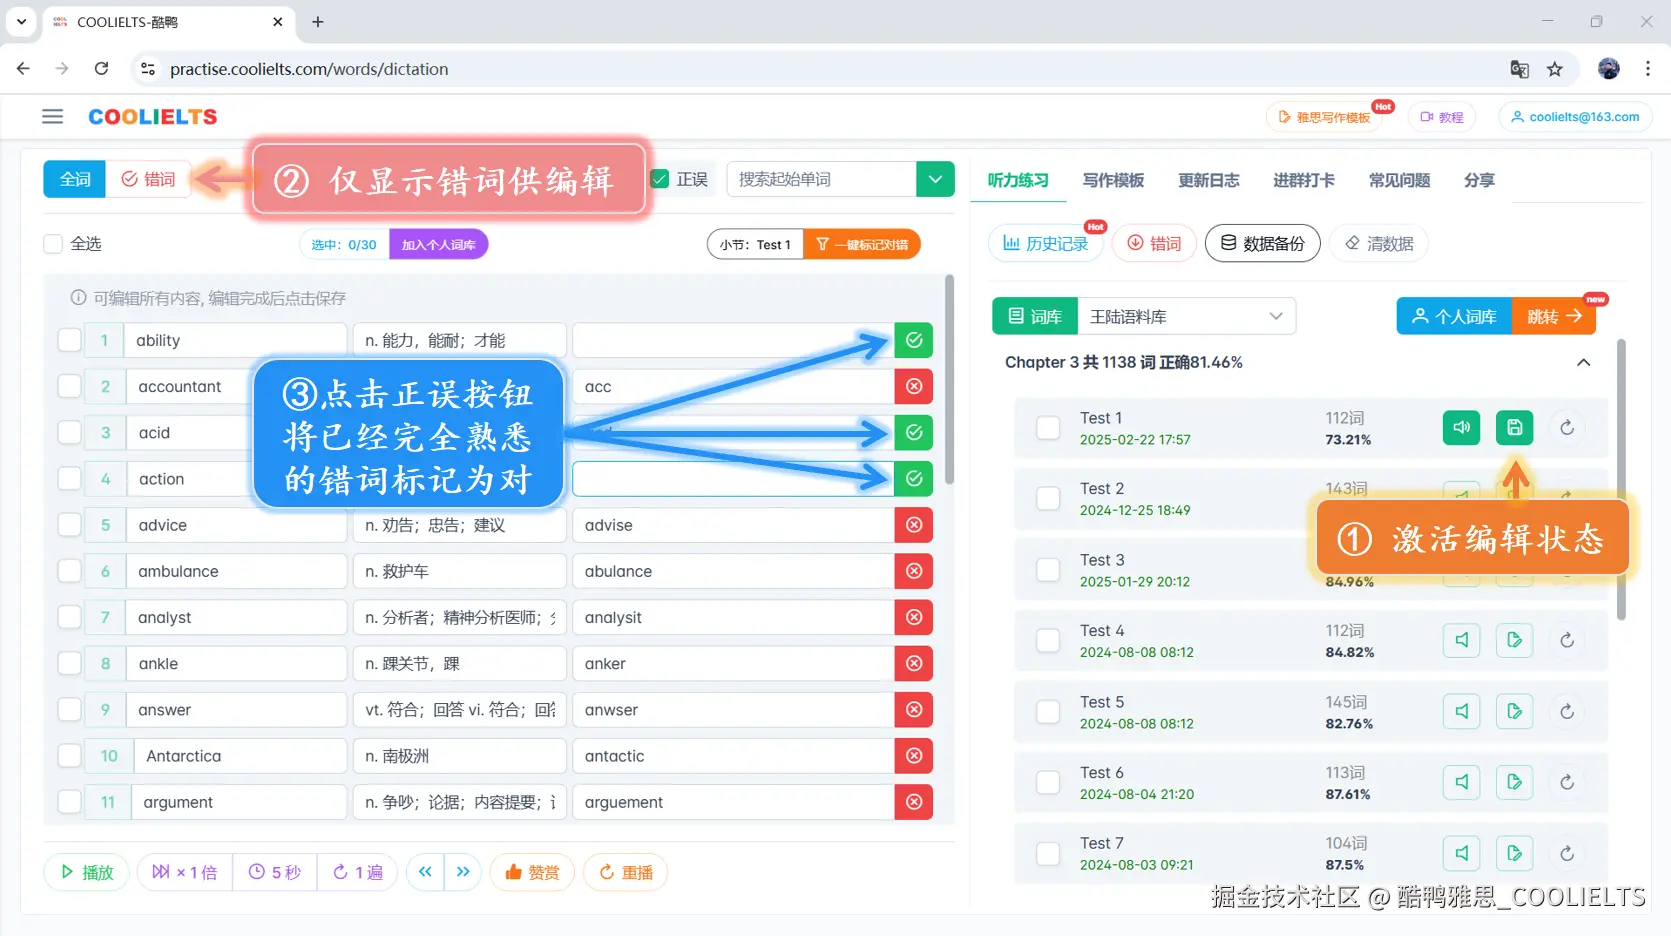The height and width of the screenshot is (936, 1671).
Task: Switch to the 听力练习 tab
Action: pos(1018,180)
